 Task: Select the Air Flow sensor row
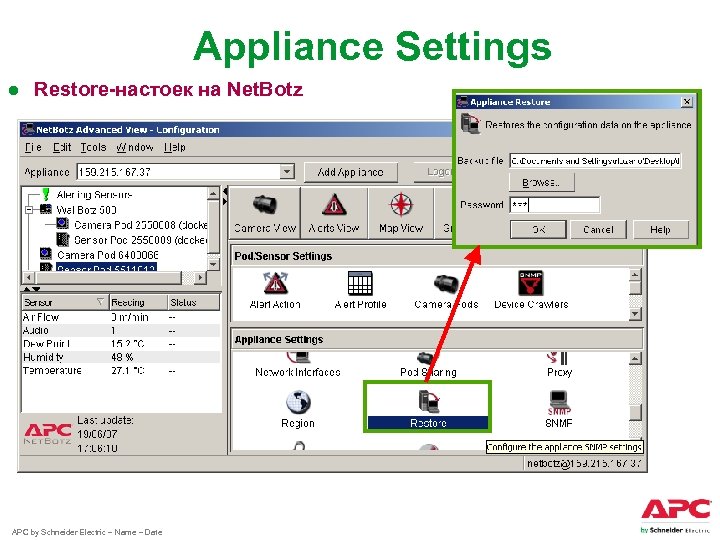tap(121, 317)
